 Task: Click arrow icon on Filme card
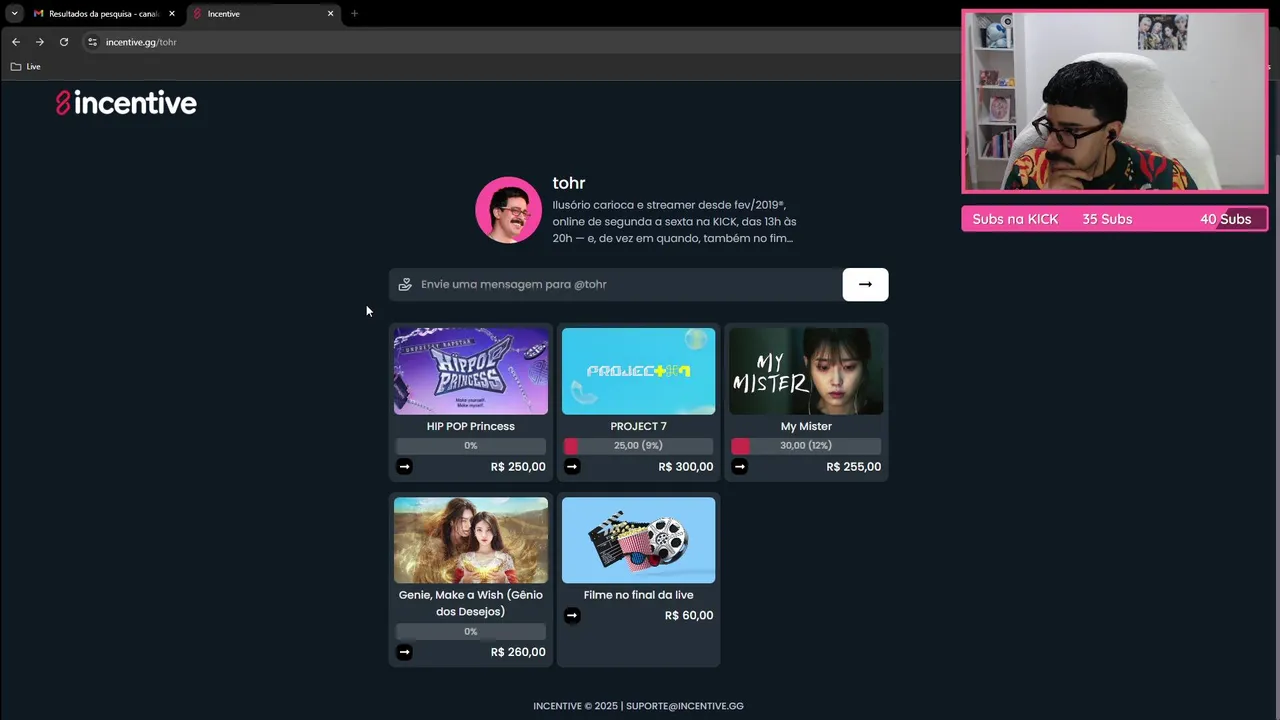572,615
